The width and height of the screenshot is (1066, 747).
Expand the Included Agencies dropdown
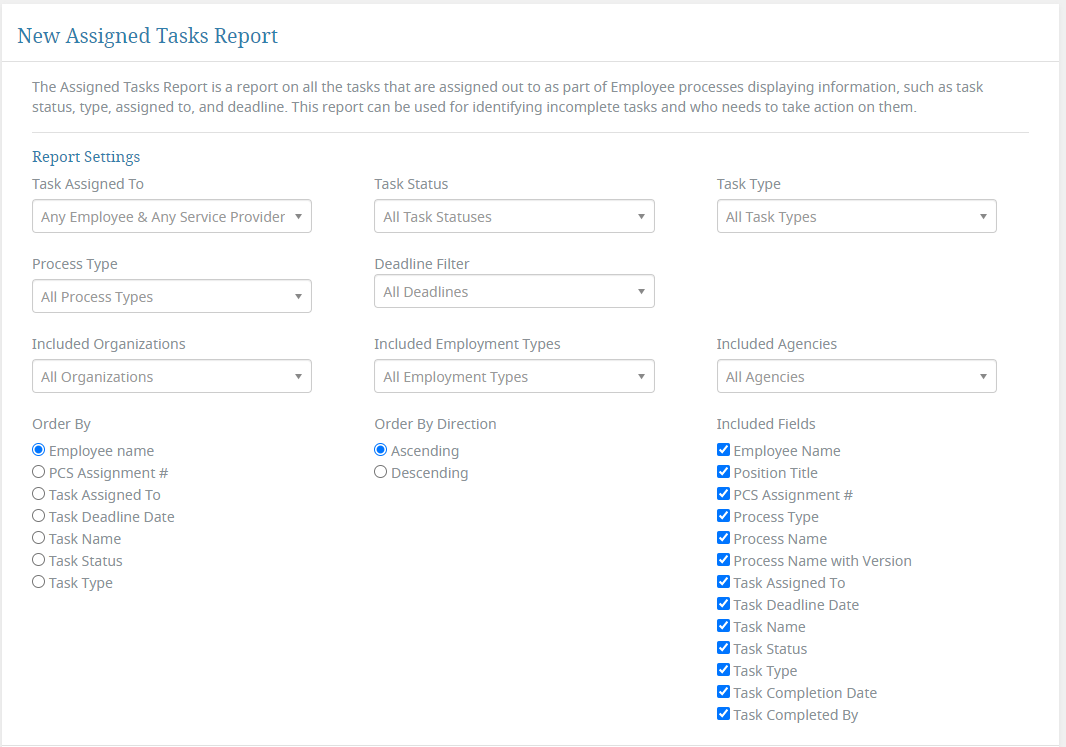pyautogui.click(x=857, y=376)
